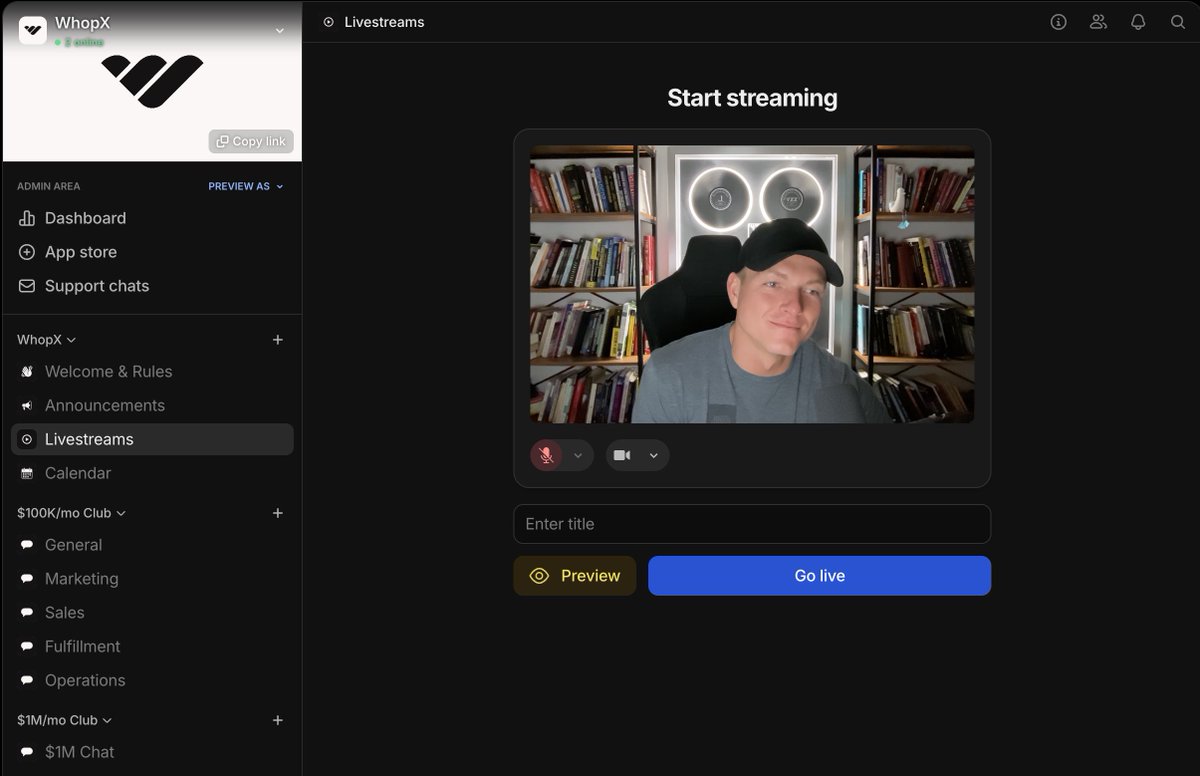
Task: Open search from the top bar
Action: coord(1178,21)
